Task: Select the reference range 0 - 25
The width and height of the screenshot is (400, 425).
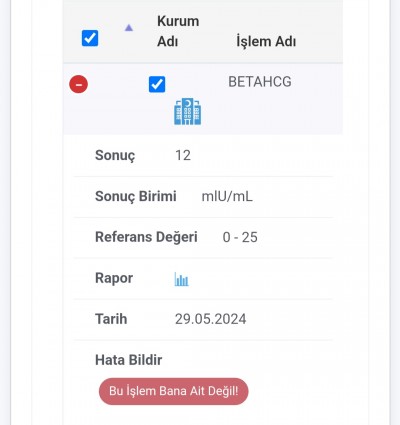Action: point(240,237)
